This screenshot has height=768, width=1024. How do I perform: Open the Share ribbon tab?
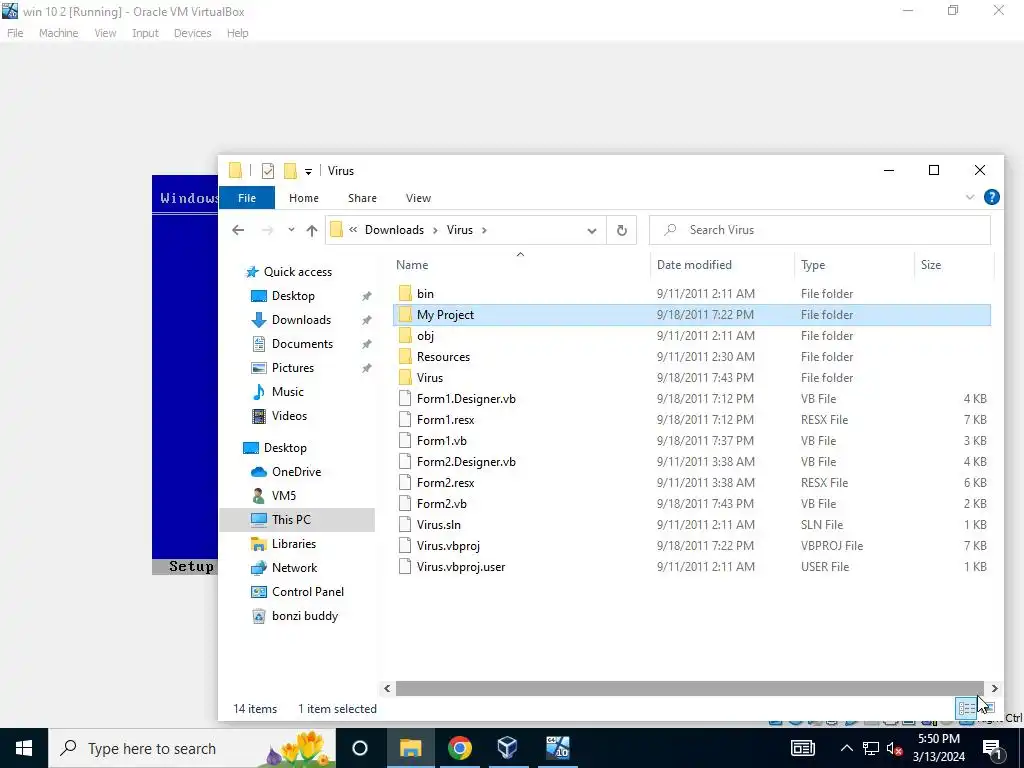click(x=362, y=198)
